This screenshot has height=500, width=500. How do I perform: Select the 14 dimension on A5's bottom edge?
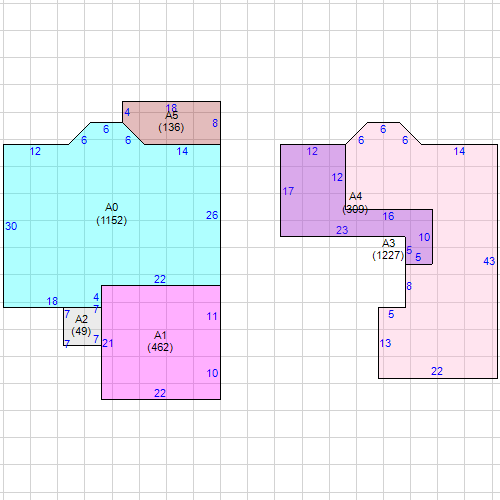pyautogui.click(x=182, y=151)
